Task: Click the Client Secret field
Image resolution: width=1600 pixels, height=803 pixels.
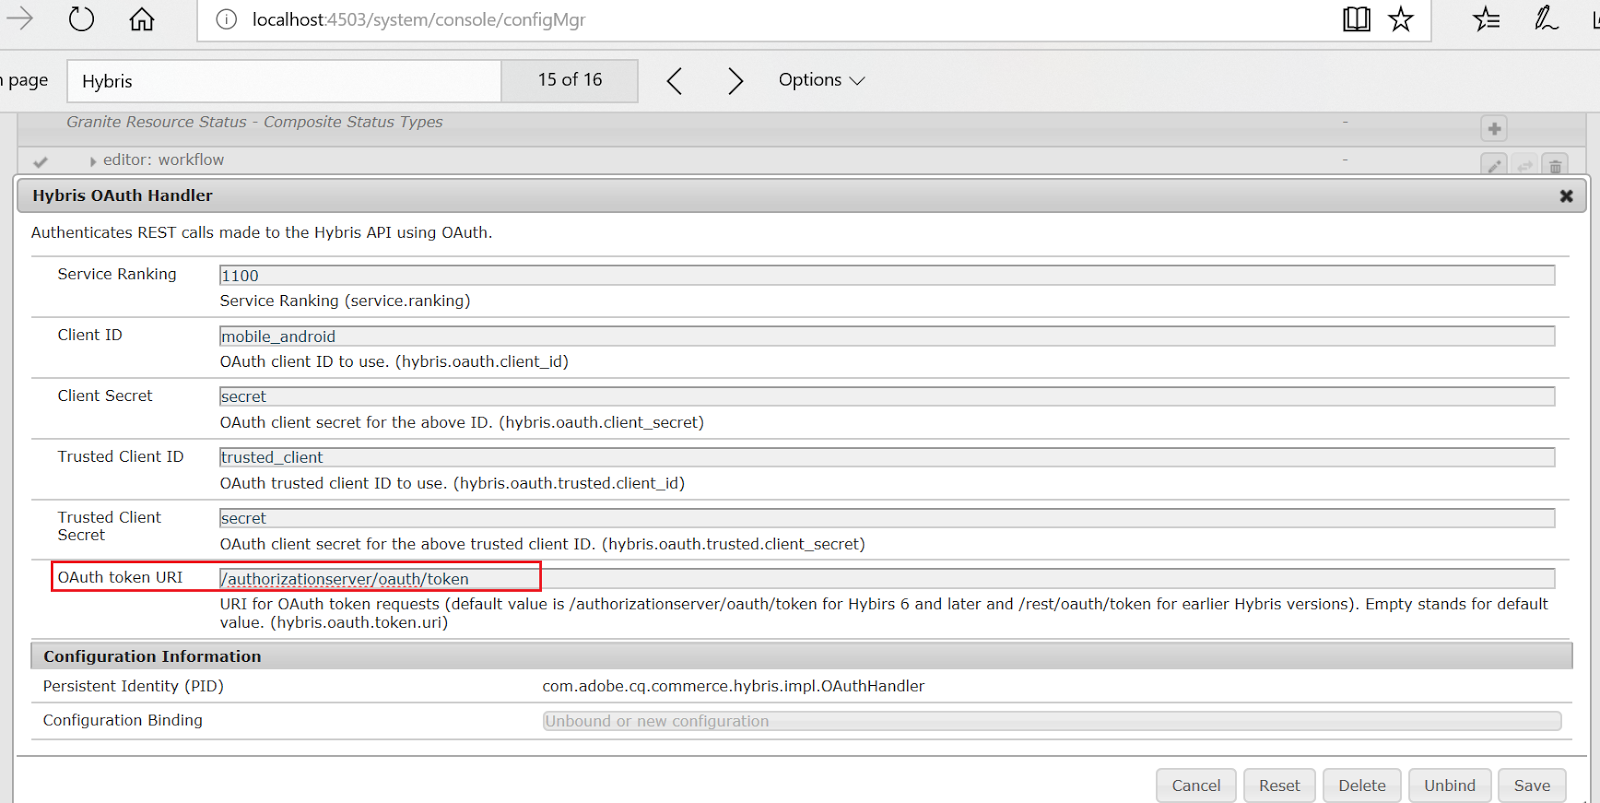Action: coord(887,396)
